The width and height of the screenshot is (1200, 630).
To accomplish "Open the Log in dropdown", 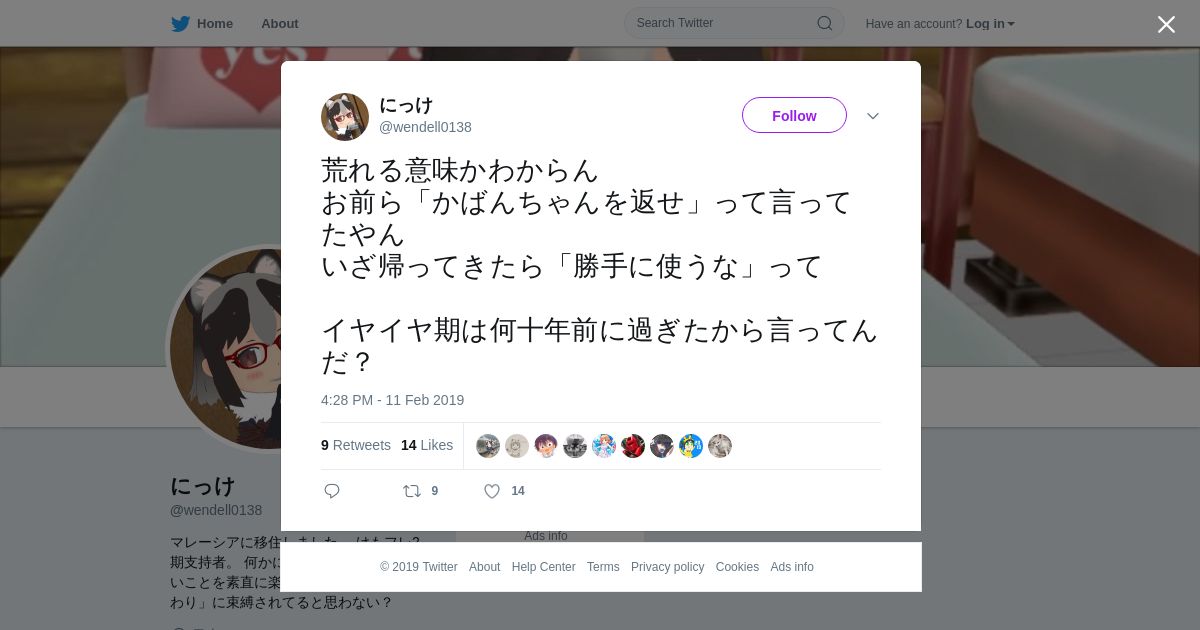I will [990, 24].
